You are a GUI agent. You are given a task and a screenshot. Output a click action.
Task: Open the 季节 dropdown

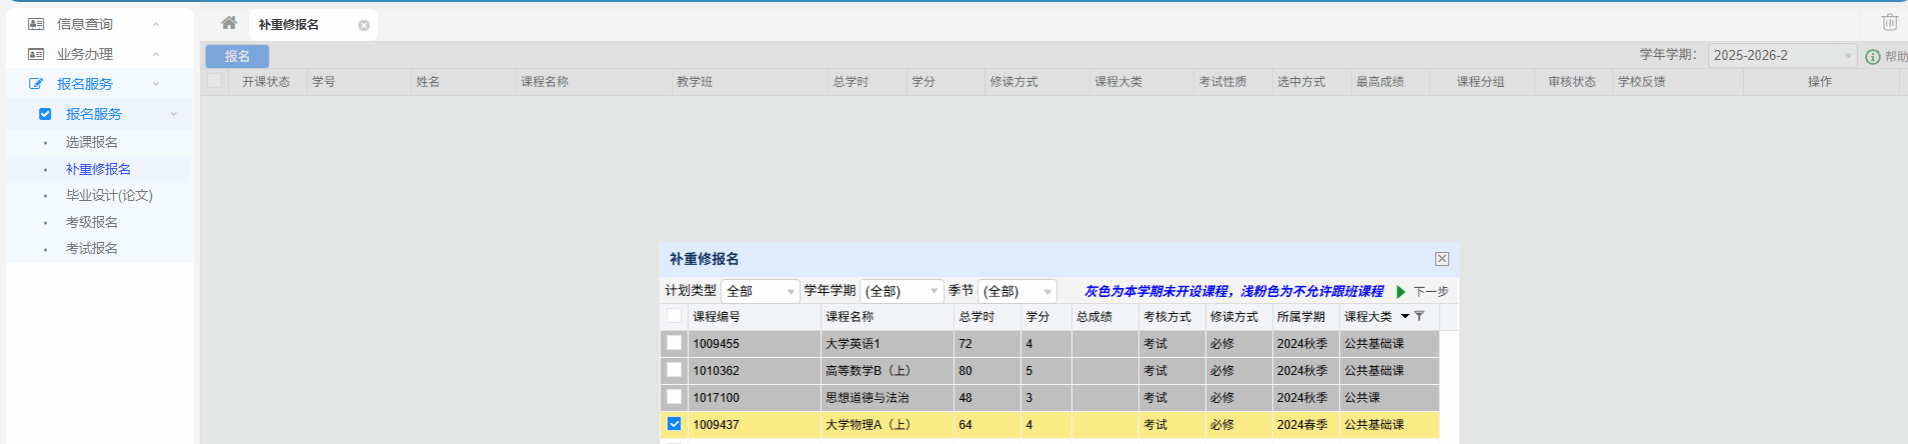tap(1017, 291)
